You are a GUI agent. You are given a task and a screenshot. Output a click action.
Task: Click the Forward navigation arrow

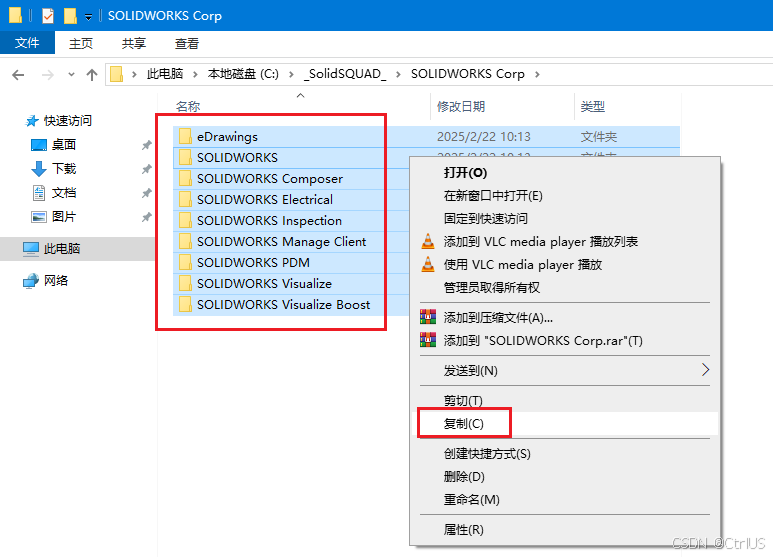pyautogui.click(x=48, y=75)
